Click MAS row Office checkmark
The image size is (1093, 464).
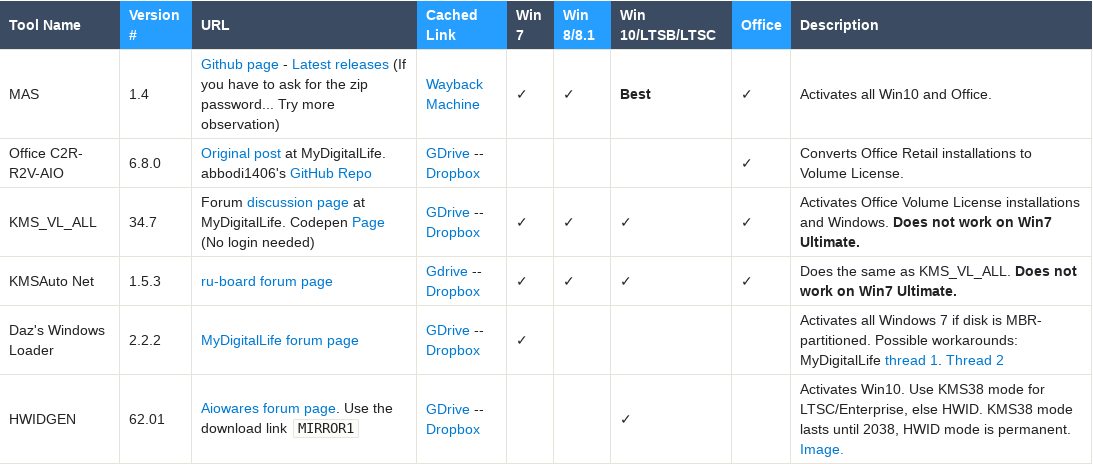point(747,94)
